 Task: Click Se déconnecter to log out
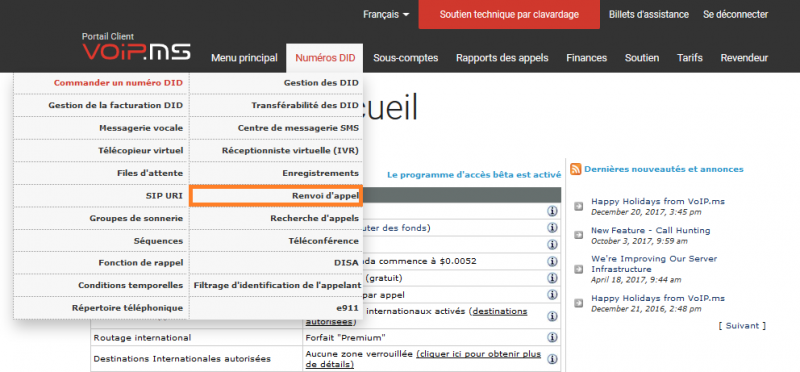(735, 15)
